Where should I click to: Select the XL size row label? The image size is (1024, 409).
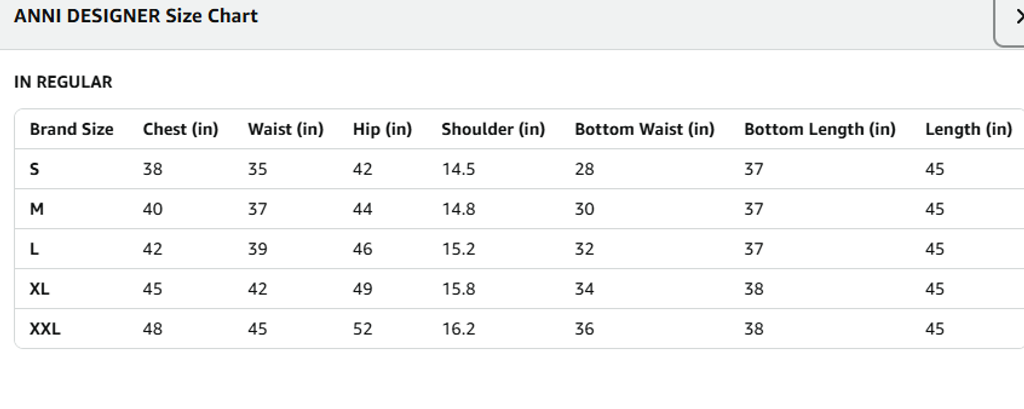[x=40, y=289]
